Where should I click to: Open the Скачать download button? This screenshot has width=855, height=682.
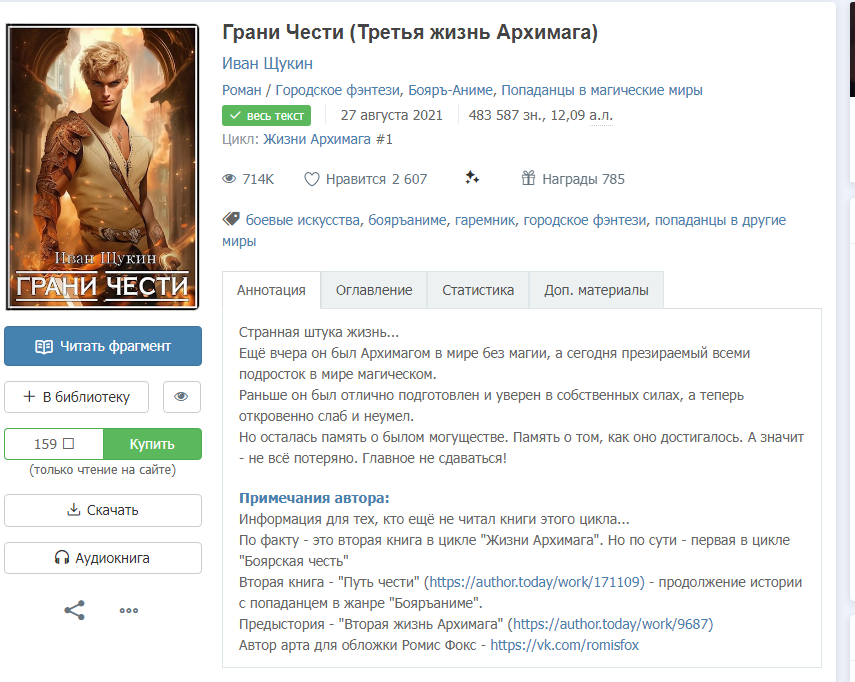click(103, 510)
